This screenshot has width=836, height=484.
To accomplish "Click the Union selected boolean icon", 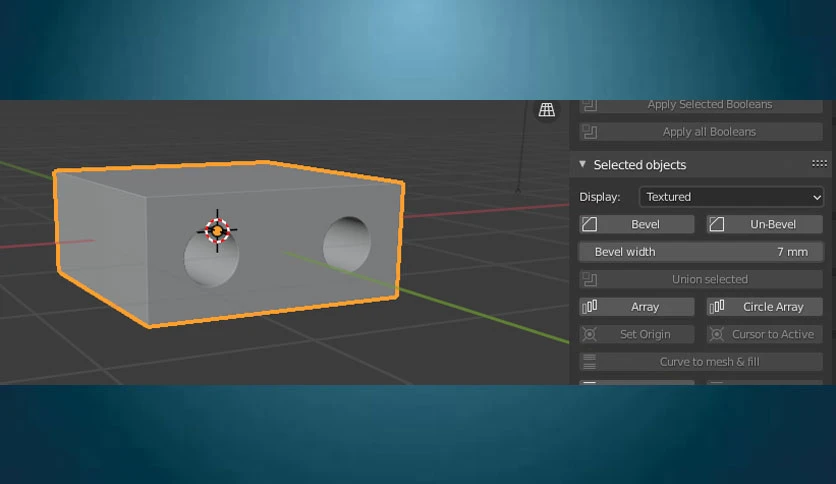I will (x=589, y=279).
